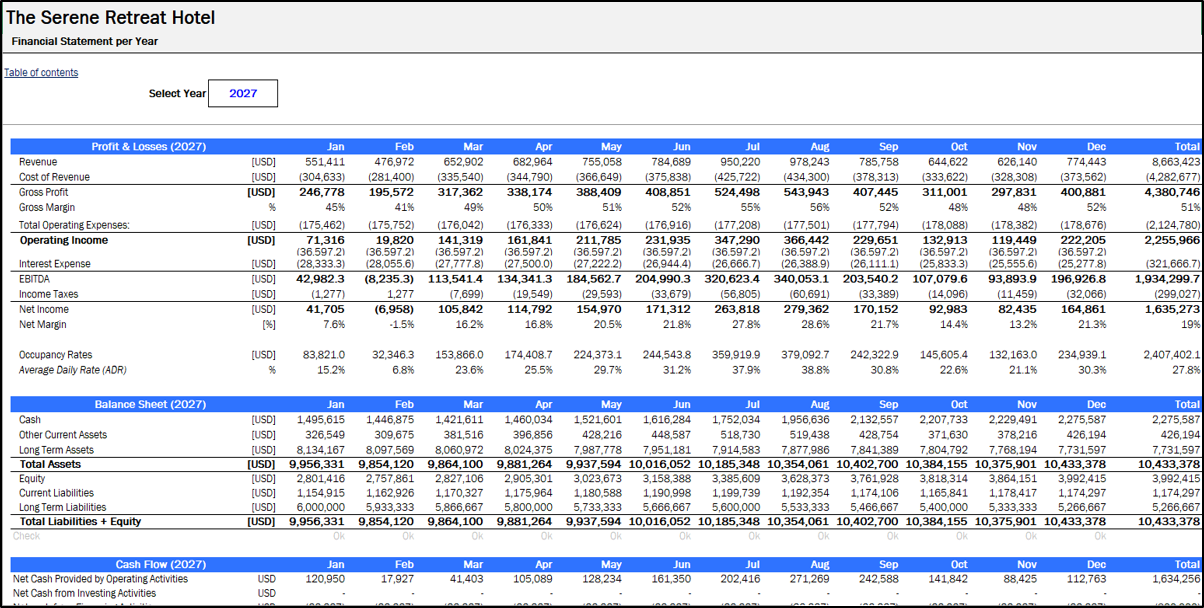Select the Net Income total 1,635,273

1174,310
